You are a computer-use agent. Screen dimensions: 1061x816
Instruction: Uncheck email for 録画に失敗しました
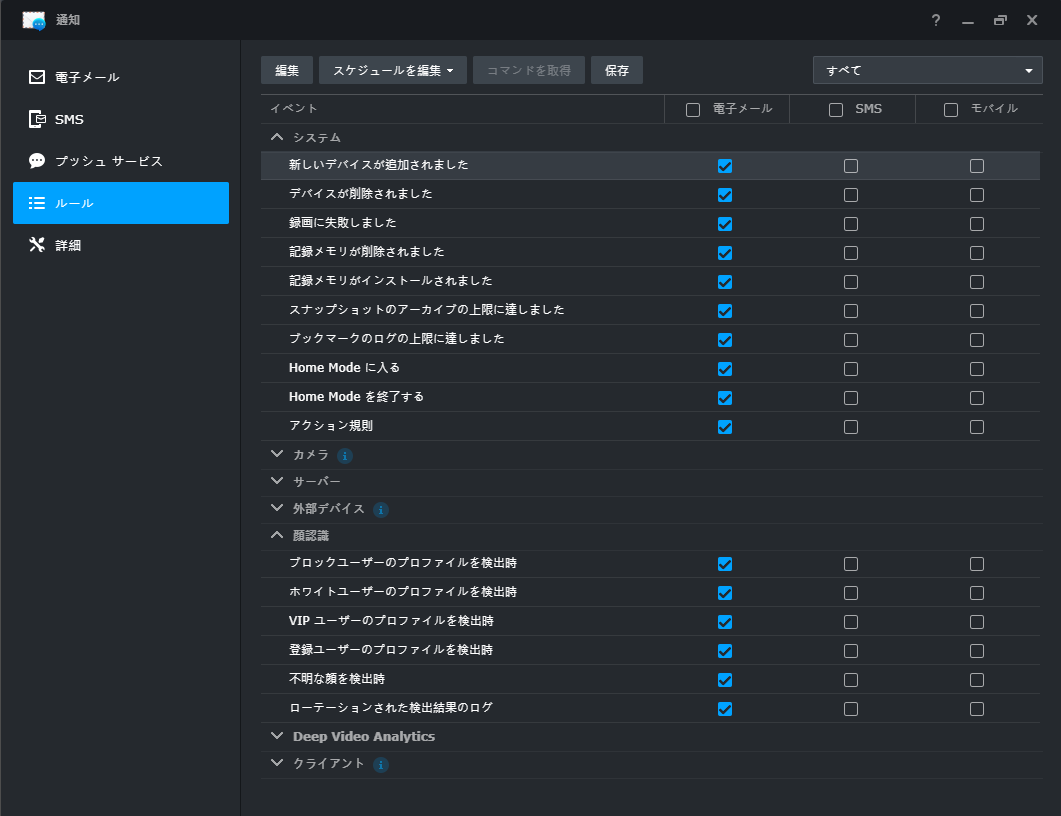(x=725, y=224)
